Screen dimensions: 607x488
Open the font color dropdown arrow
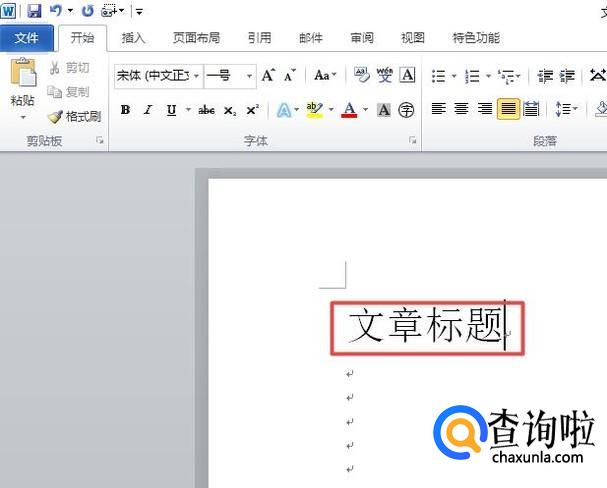pos(365,110)
